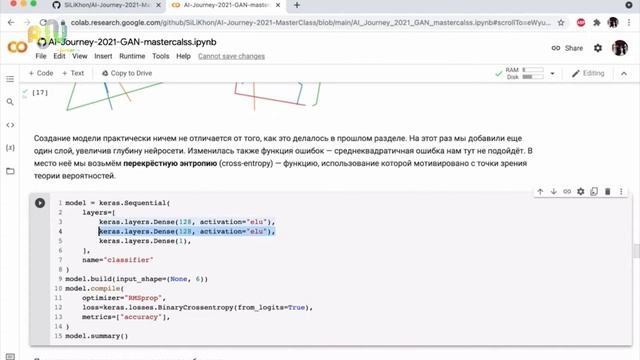Open the Runtime menu

tap(132, 56)
